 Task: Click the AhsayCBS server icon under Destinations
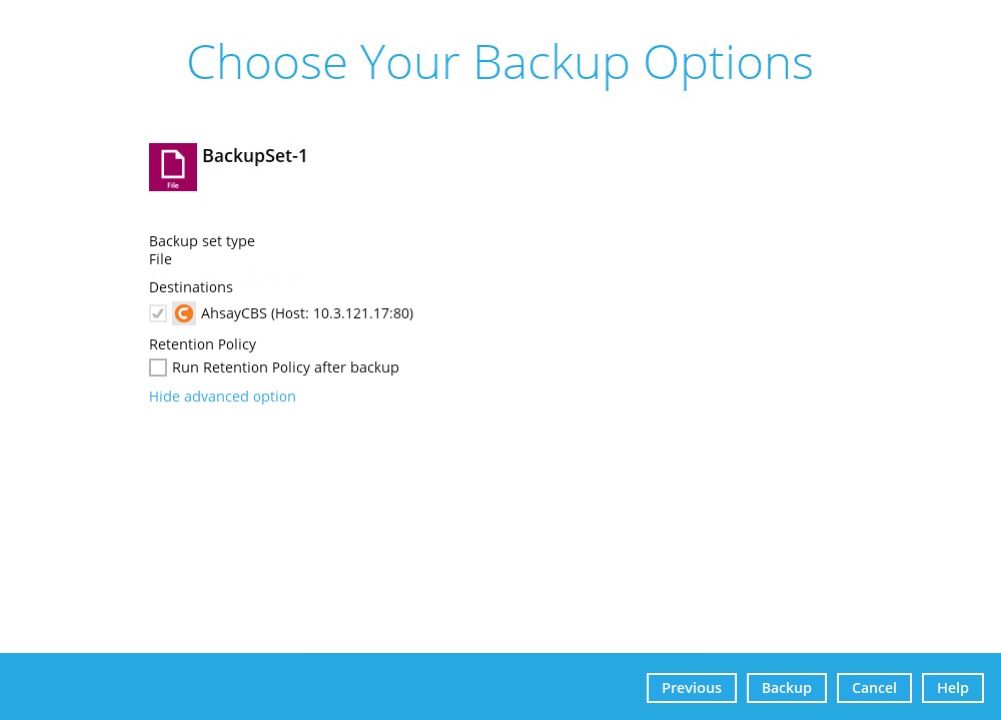pos(183,313)
